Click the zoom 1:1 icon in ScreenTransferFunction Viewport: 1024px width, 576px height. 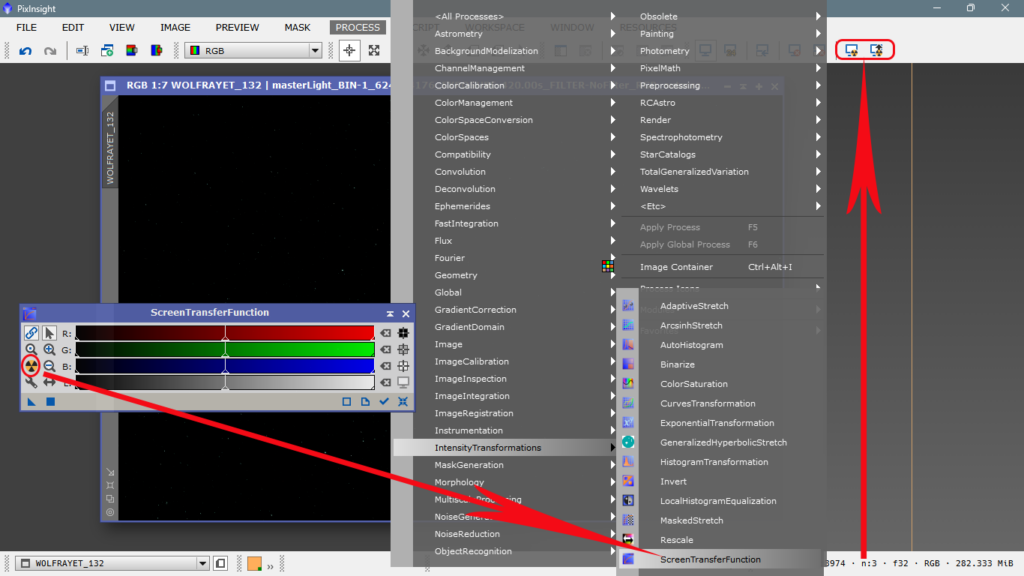point(31,349)
